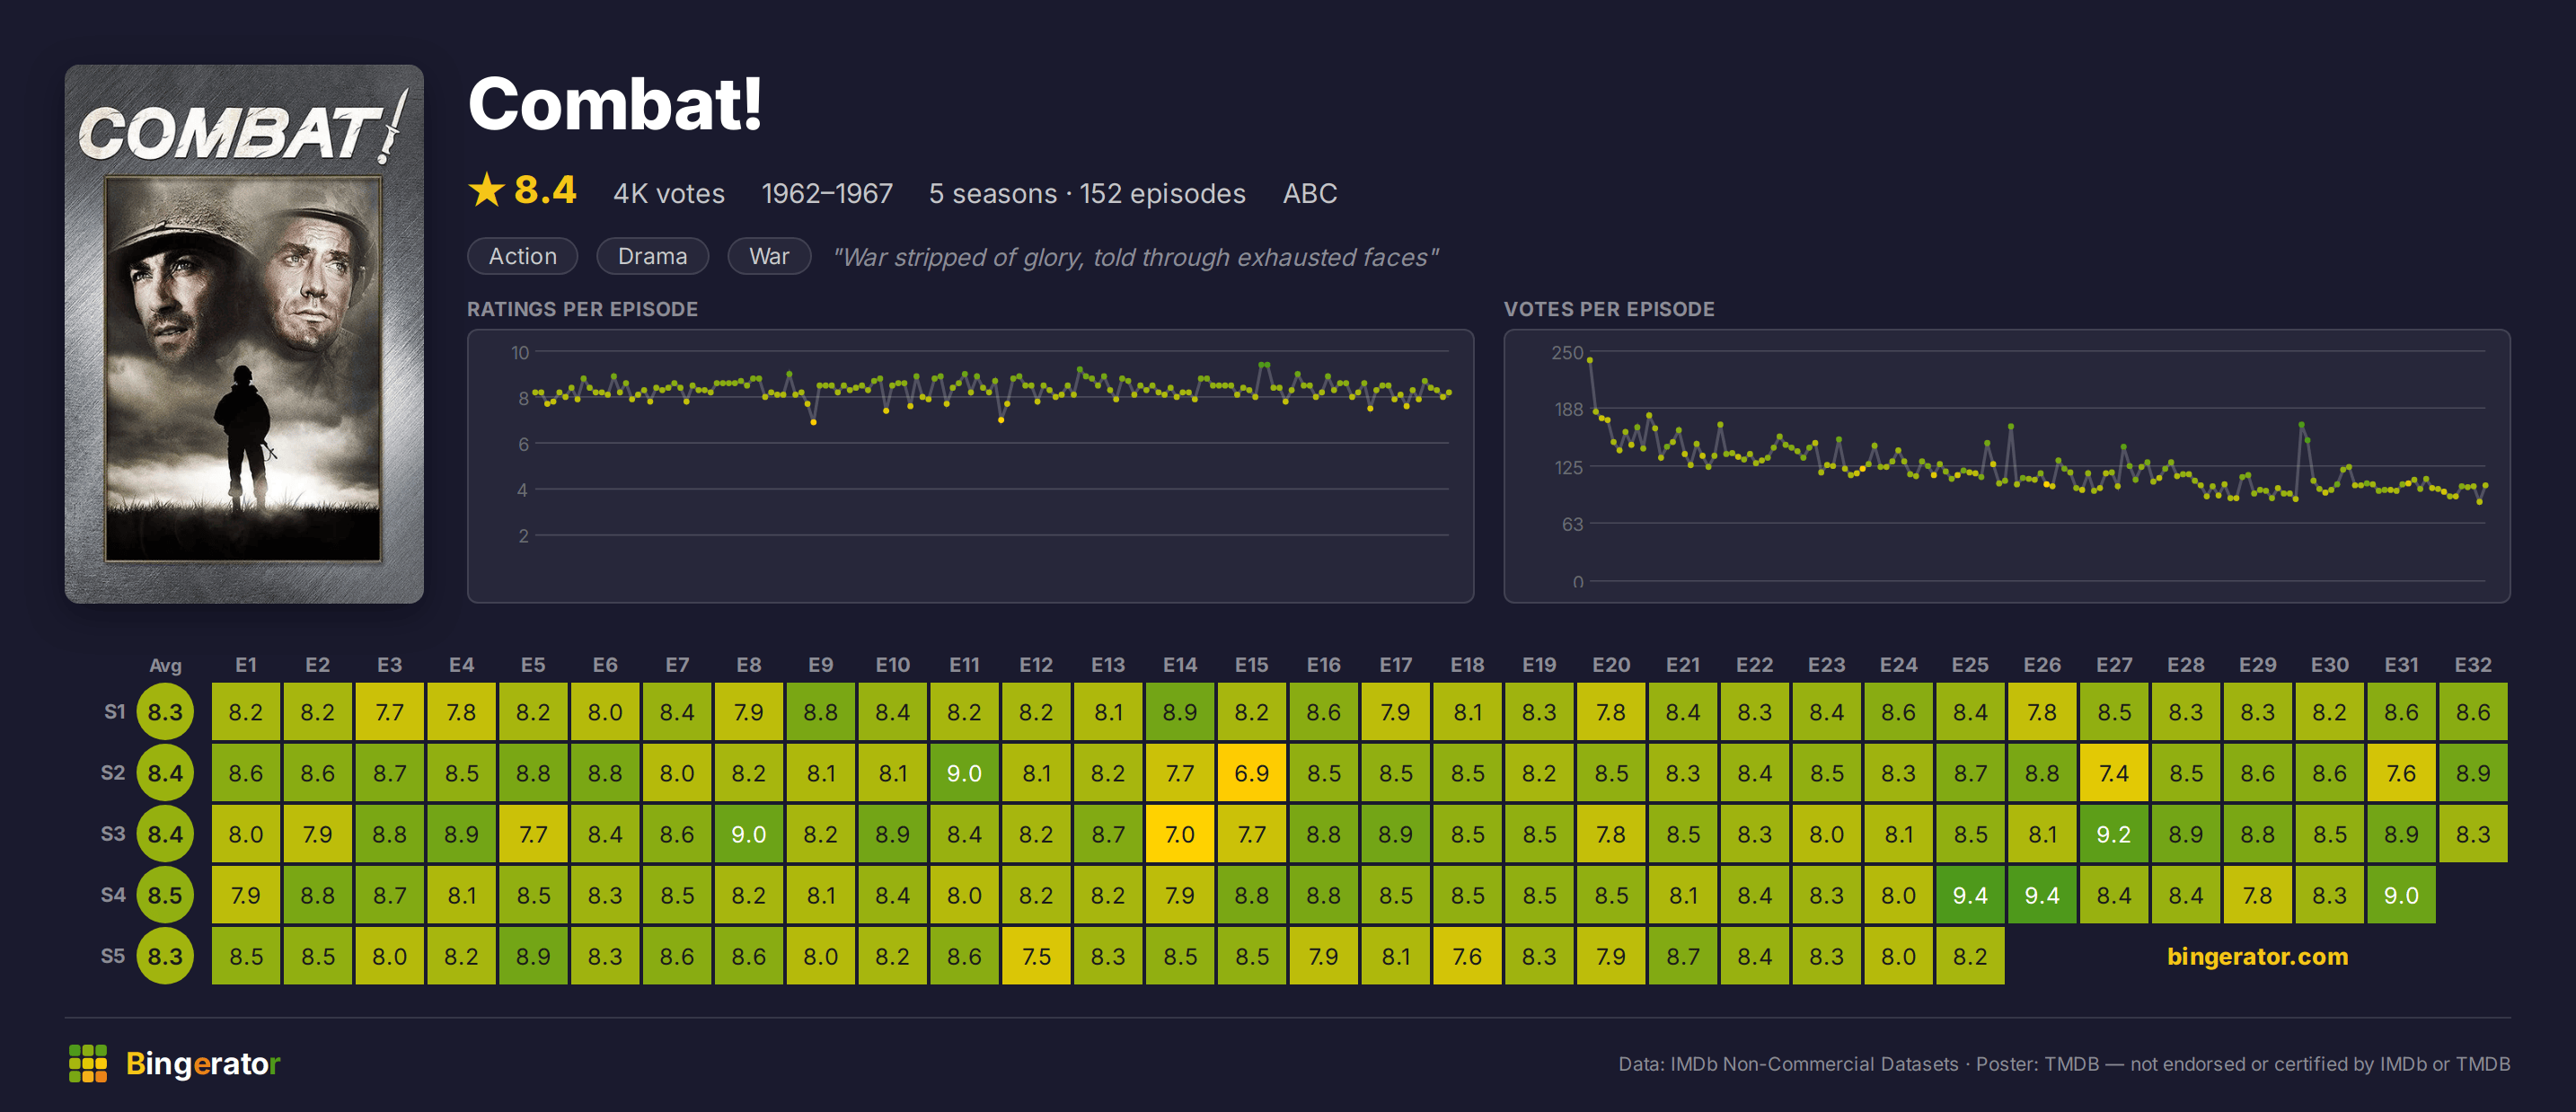
Task: Select the S3 E14 cell rated 7.0
Action: (1180, 834)
